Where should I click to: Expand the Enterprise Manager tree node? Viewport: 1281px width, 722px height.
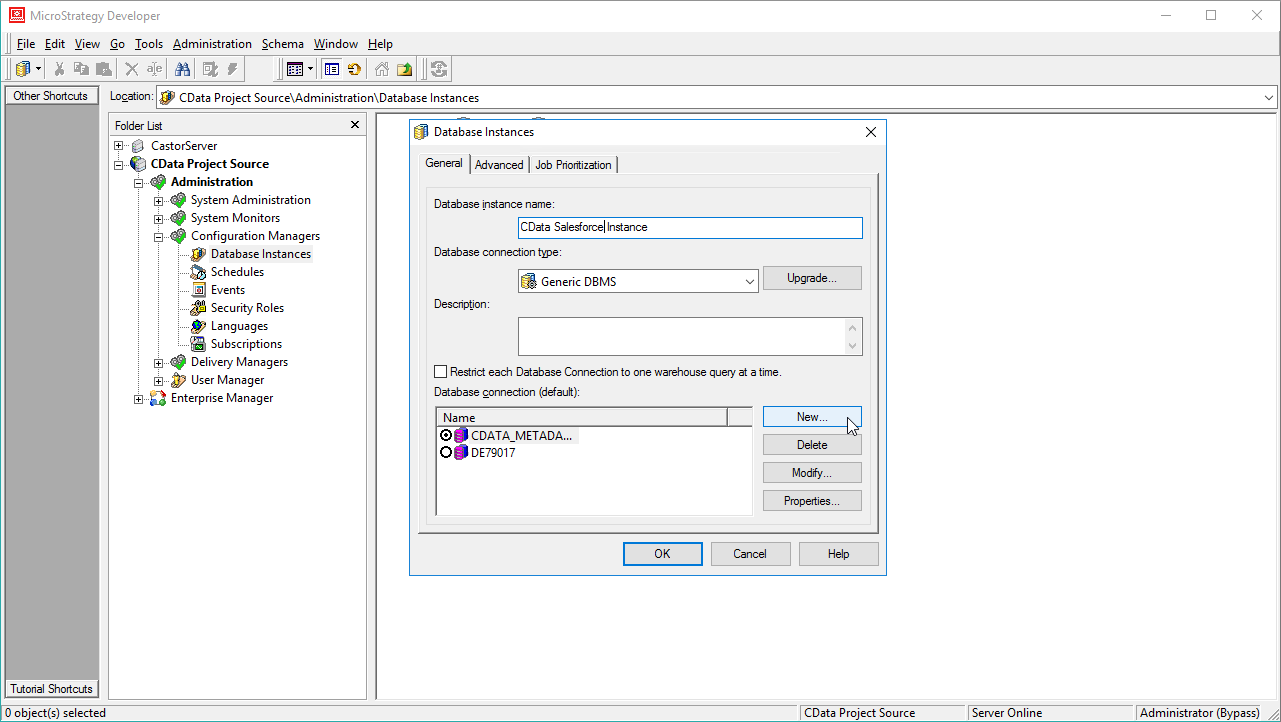point(139,399)
